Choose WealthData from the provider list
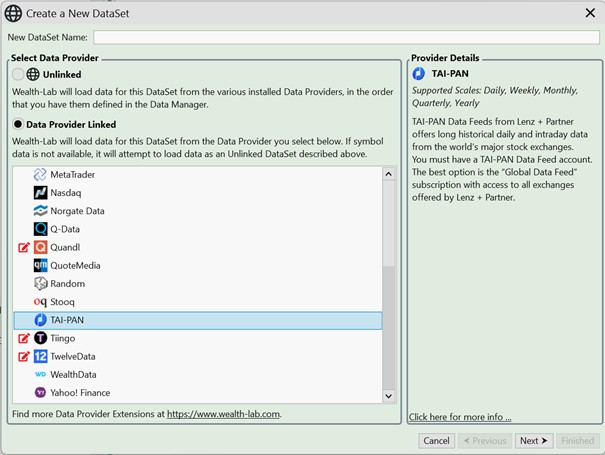Viewport: 605px width, 455px height. 72,374
